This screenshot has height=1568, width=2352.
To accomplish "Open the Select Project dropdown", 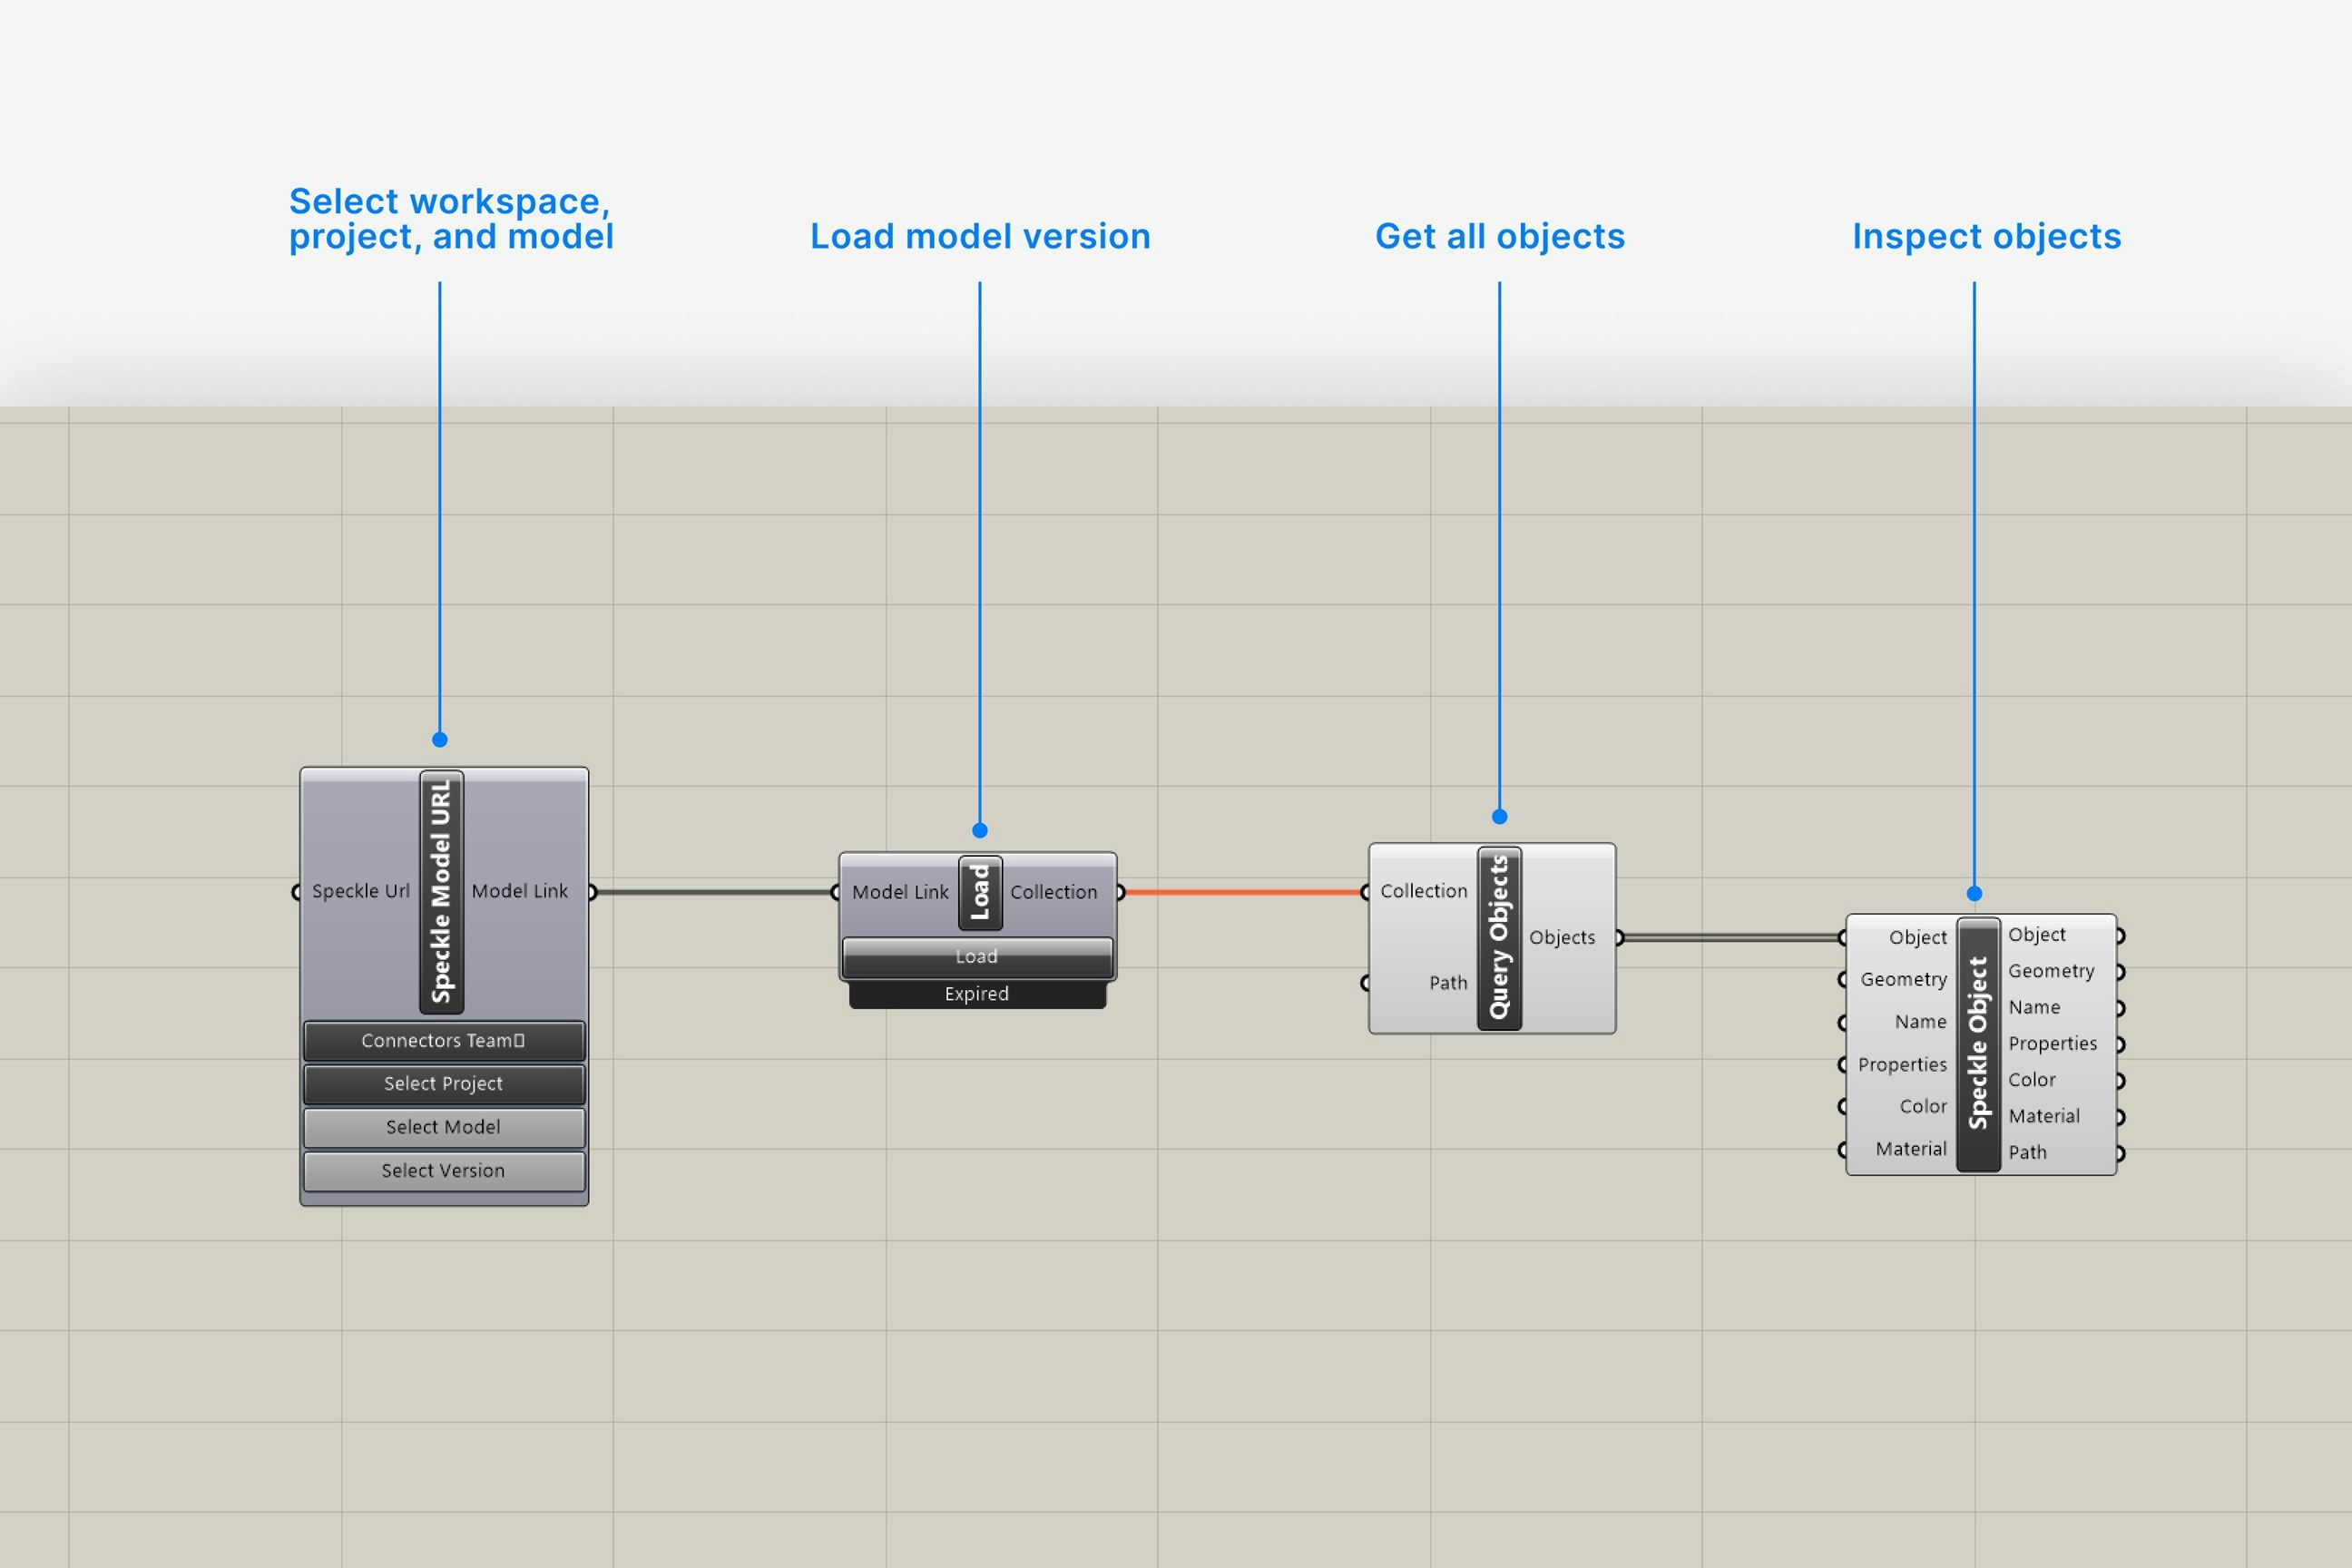I will coord(444,1084).
